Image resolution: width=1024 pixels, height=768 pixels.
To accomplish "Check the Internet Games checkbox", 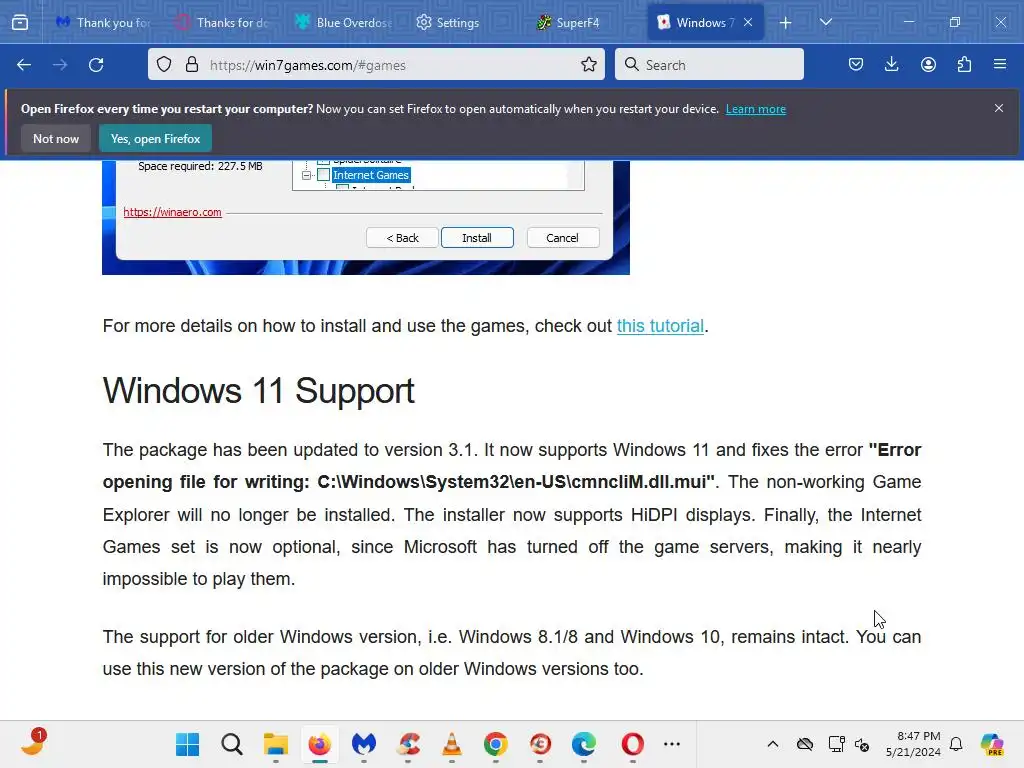I will 323,174.
